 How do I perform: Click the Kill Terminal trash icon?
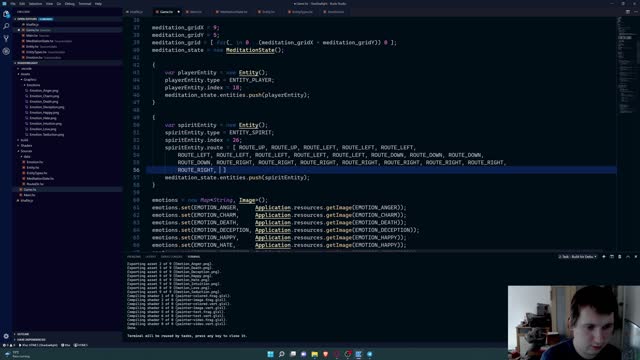click(x=620, y=257)
